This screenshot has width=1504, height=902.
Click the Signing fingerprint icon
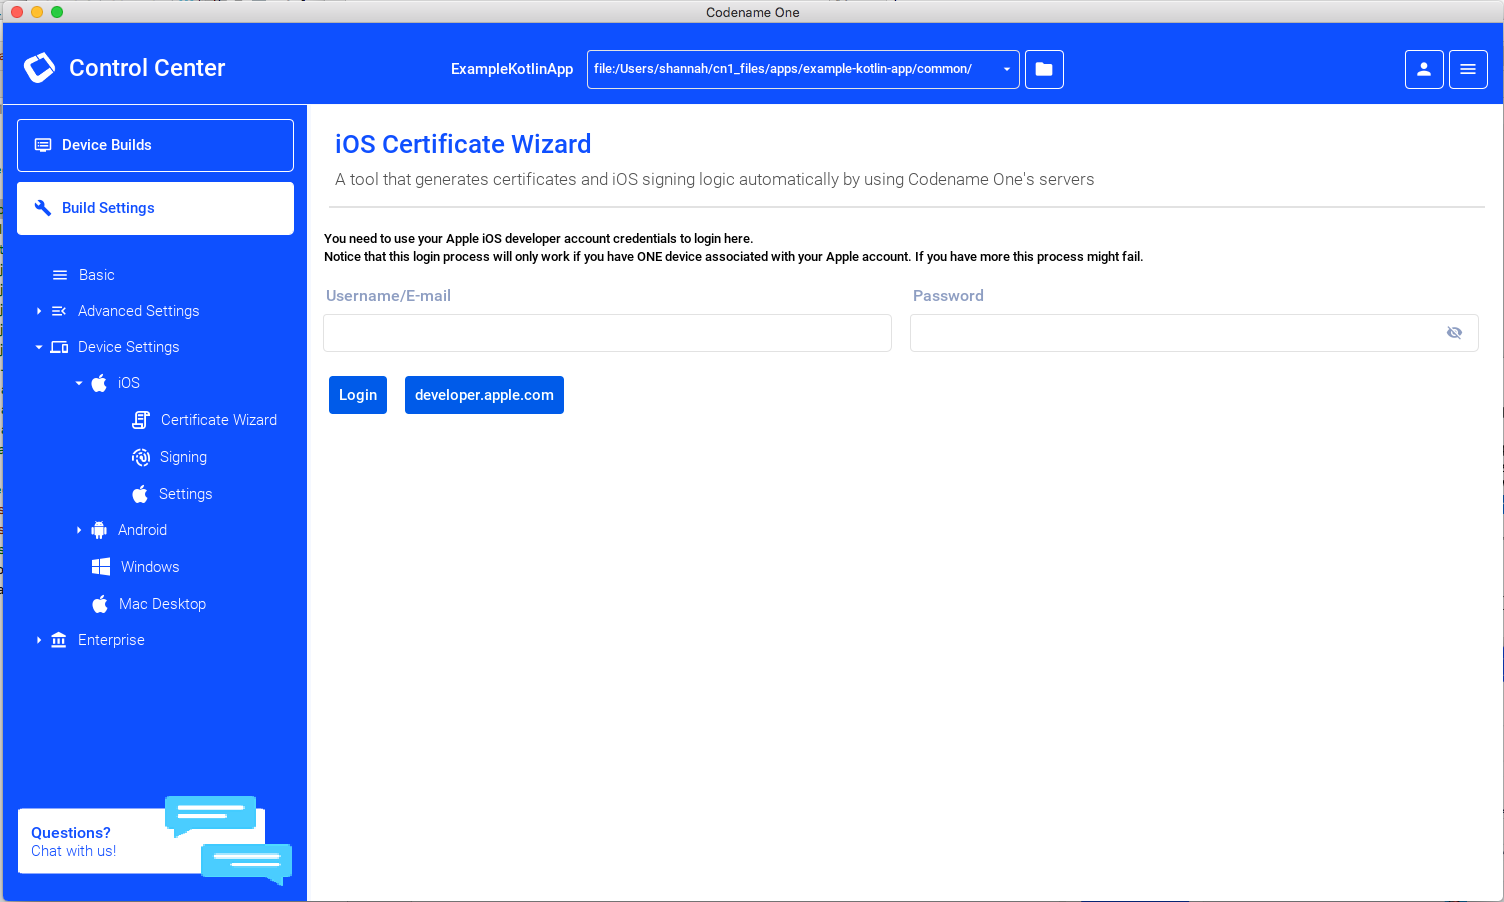[141, 457]
